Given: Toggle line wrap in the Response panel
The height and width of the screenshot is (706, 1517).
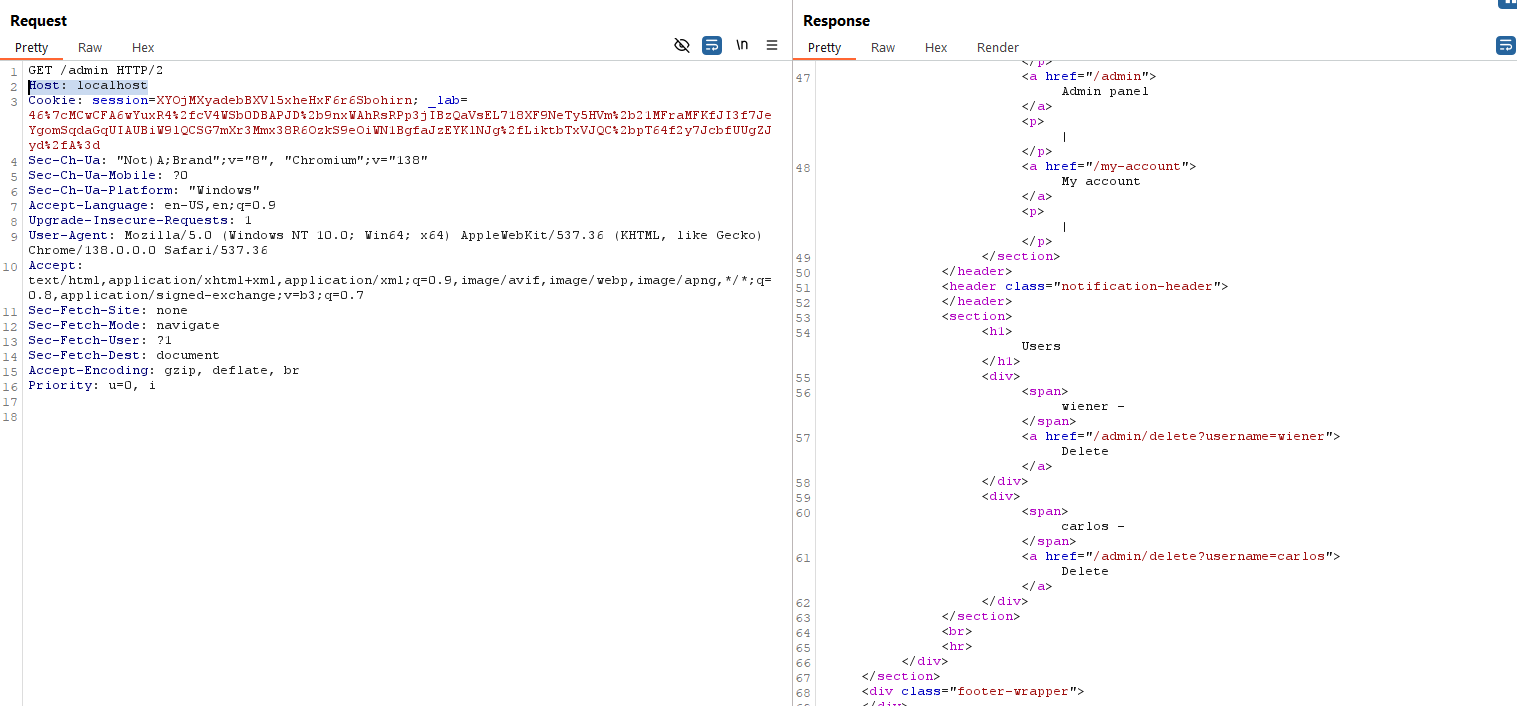Looking at the screenshot, I should pyautogui.click(x=1505, y=45).
